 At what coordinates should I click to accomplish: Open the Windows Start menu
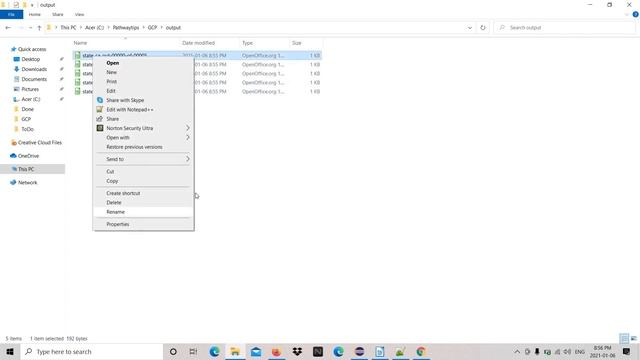point(10,351)
